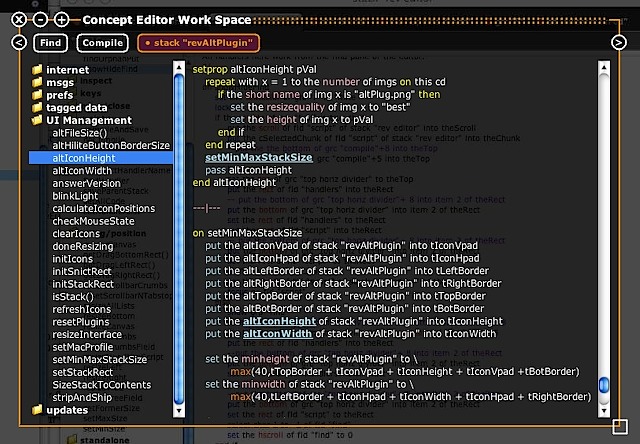Viewport: 640px width, 444px height.
Task: Expand the updates folder
Action: coord(60,410)
